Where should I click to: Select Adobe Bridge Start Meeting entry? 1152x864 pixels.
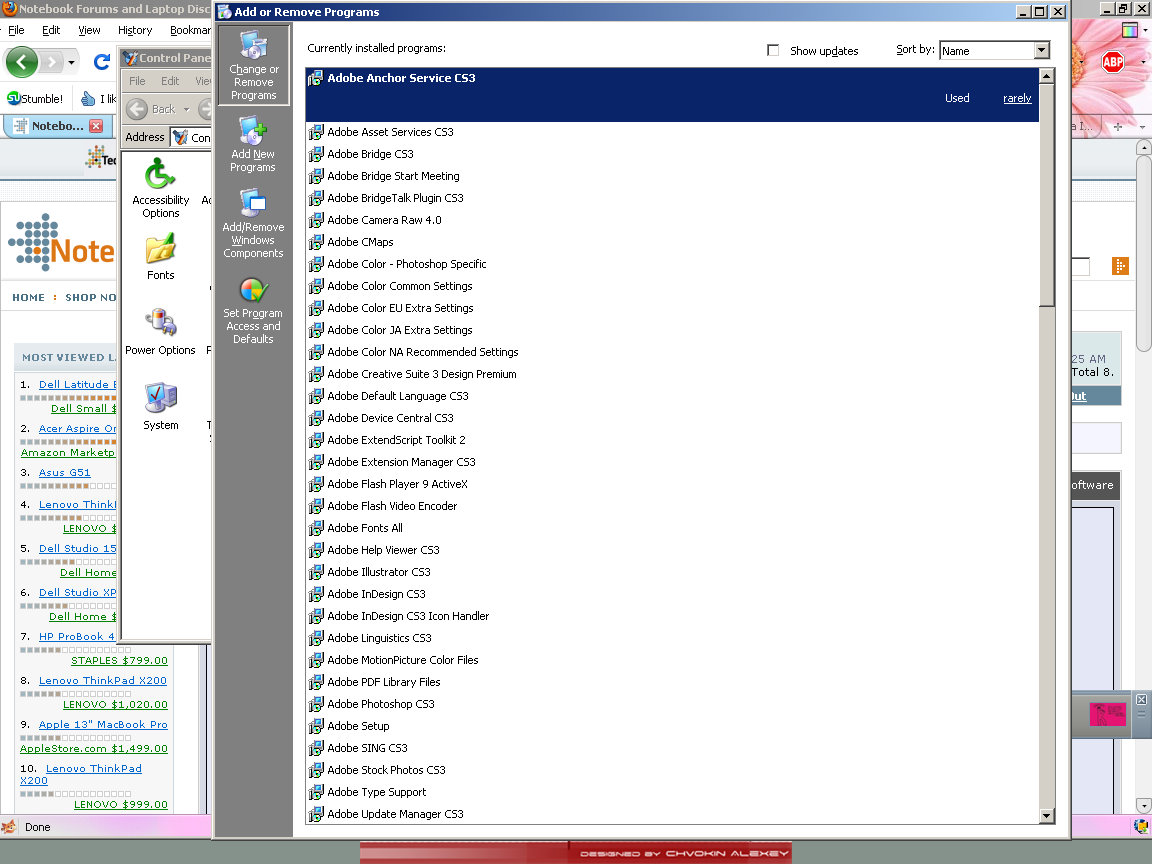coord(393,176)
